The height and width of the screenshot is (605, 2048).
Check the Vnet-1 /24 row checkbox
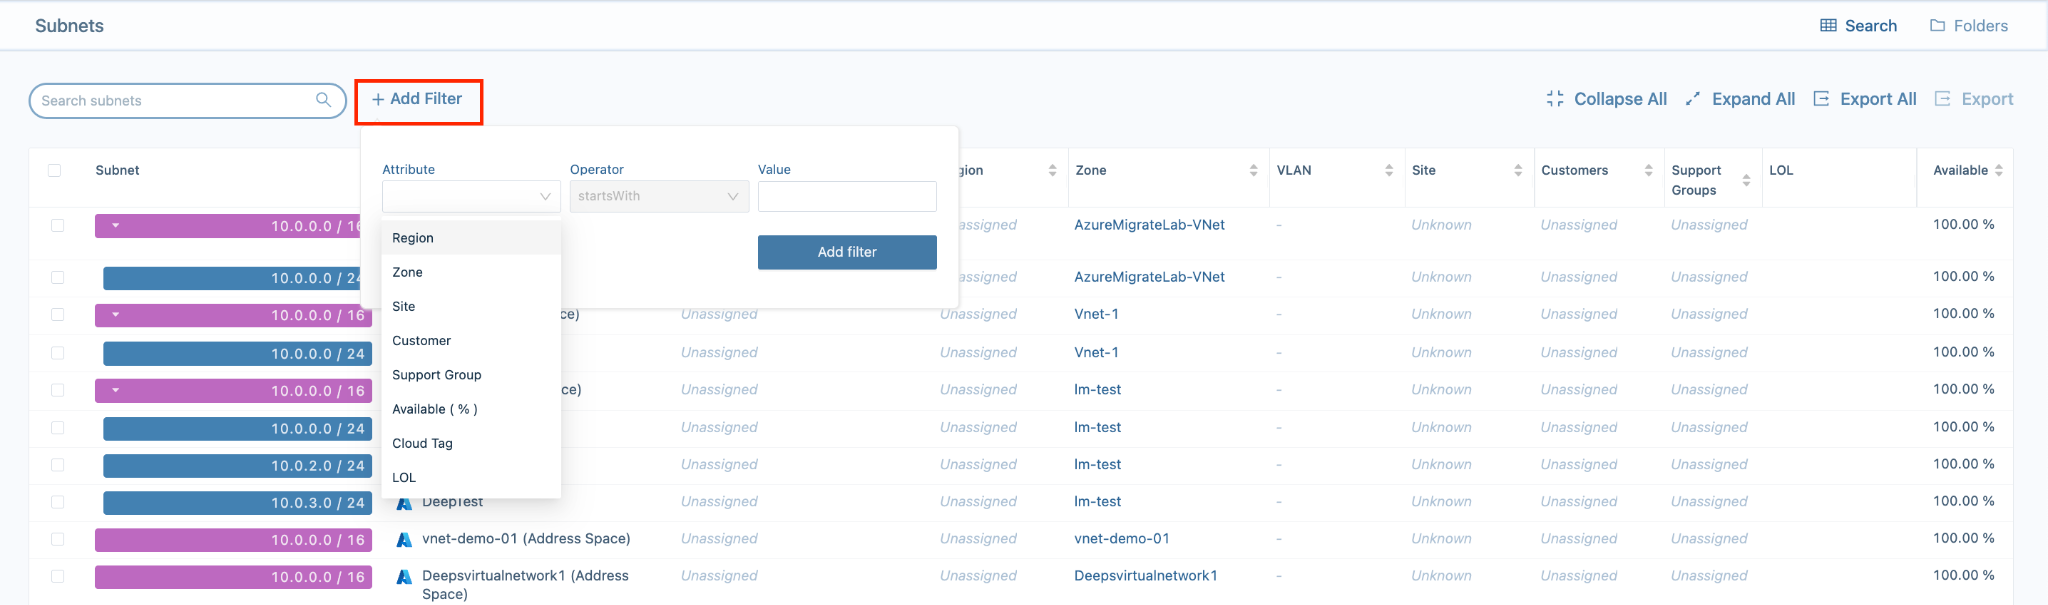tap(57, 354)
